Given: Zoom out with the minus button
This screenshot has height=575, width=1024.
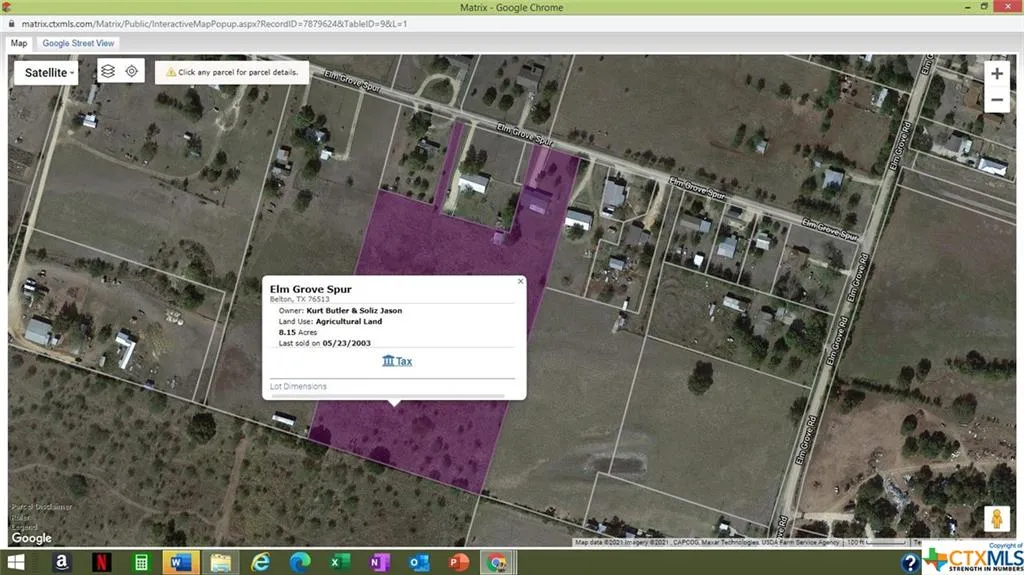Looking at the screenshot, I should coord(996,100).
